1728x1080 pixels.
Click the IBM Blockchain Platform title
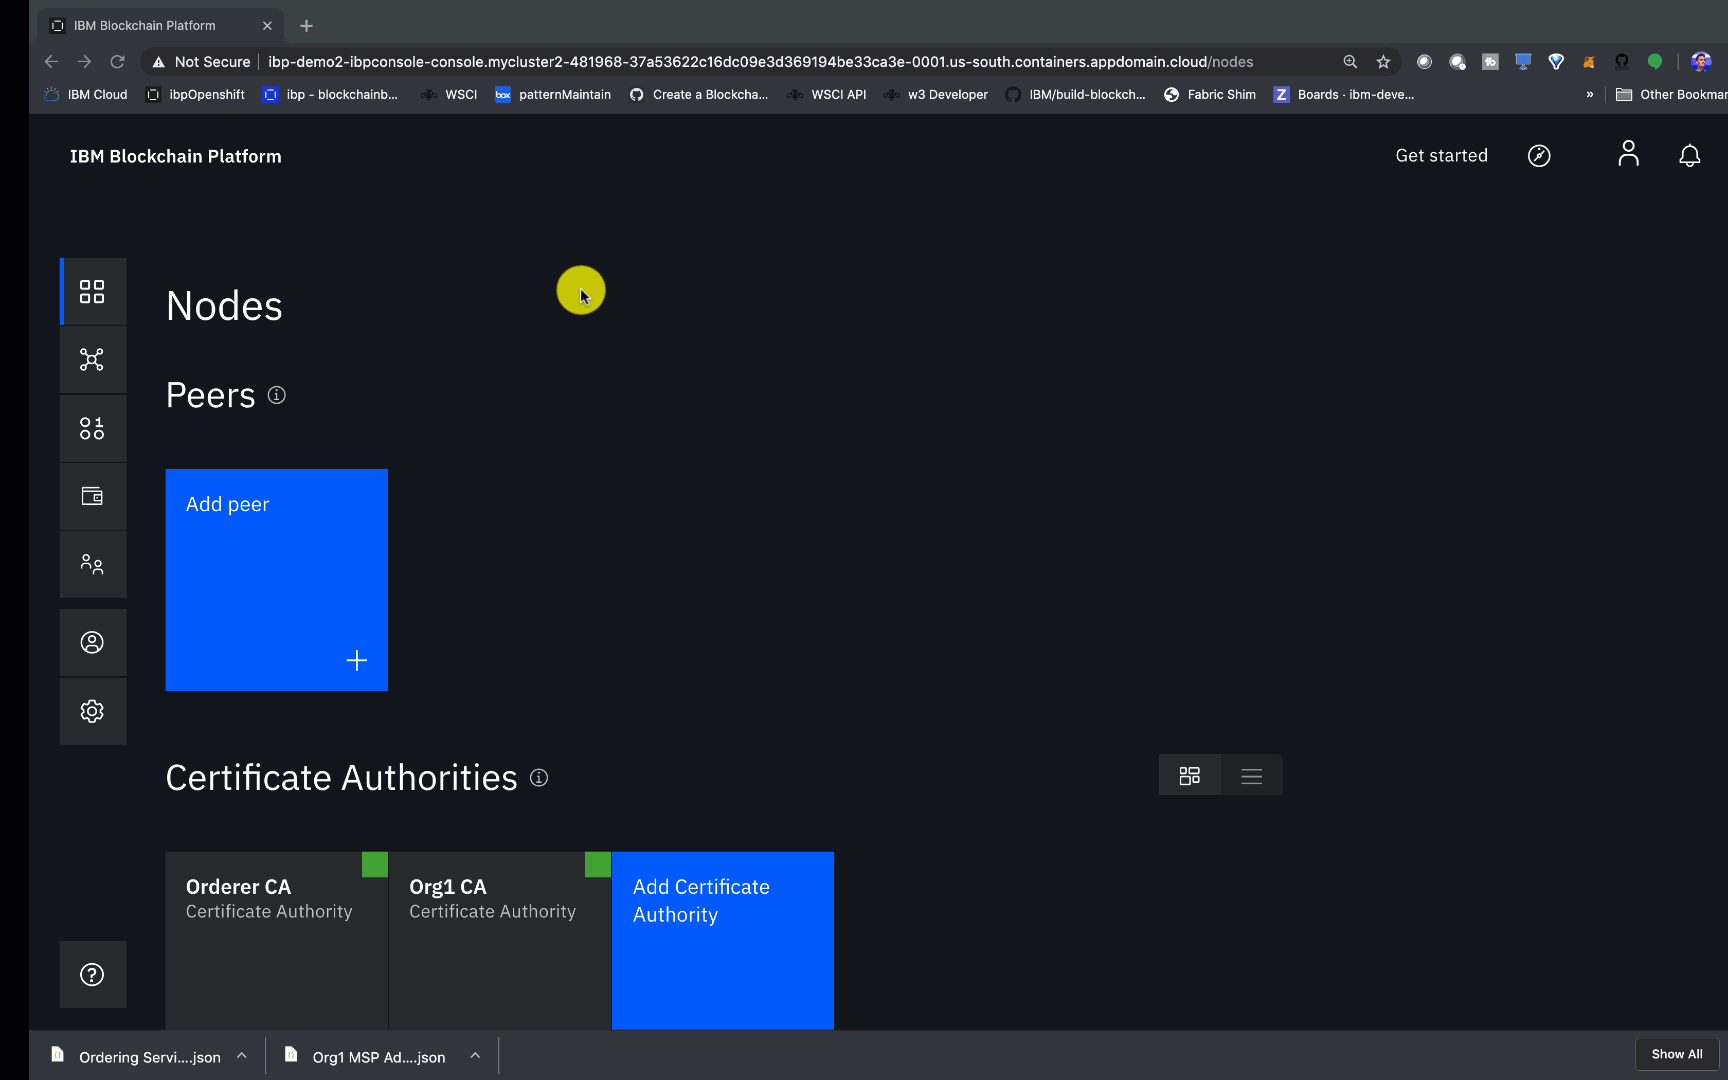[176, 156]
